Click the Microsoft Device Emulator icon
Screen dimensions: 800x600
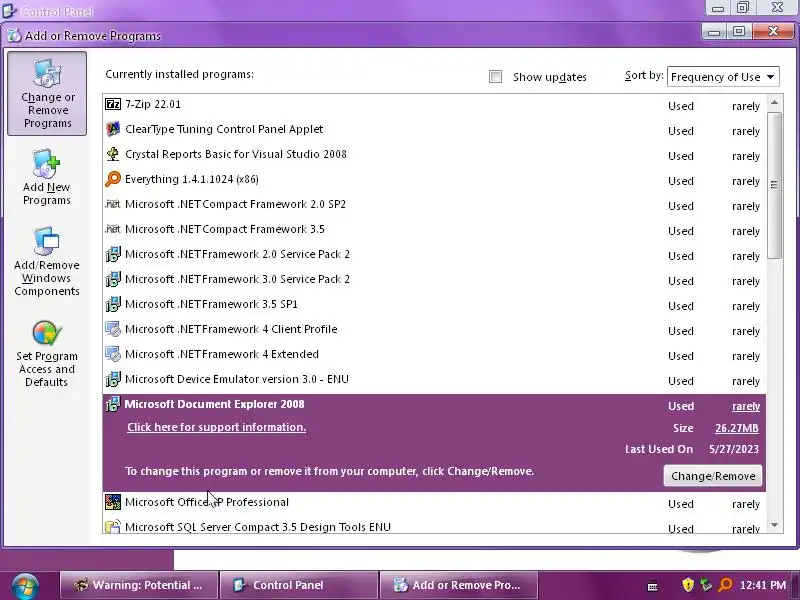113,379
